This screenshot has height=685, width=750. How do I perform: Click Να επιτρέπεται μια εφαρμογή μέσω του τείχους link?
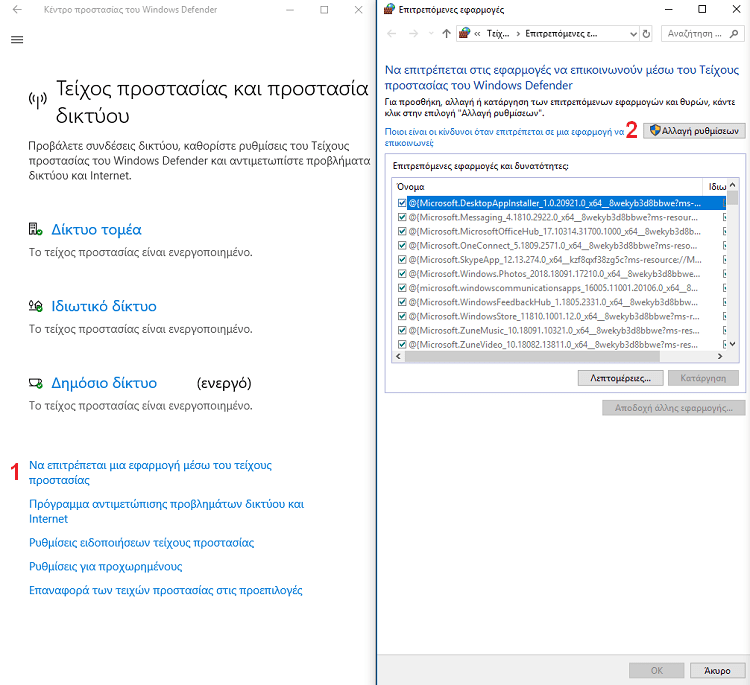point(150,473)
